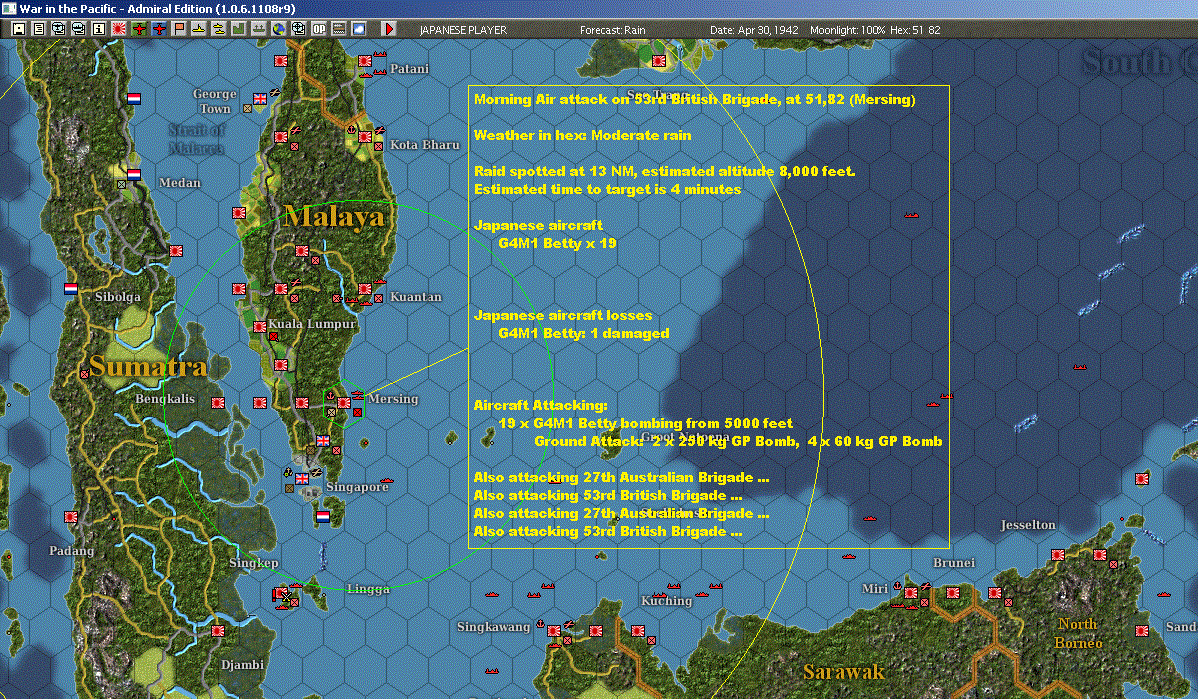Click the double yellow ships toolbar icon
This screenshot has height=699, width=1198.
[x=219, y=29]
